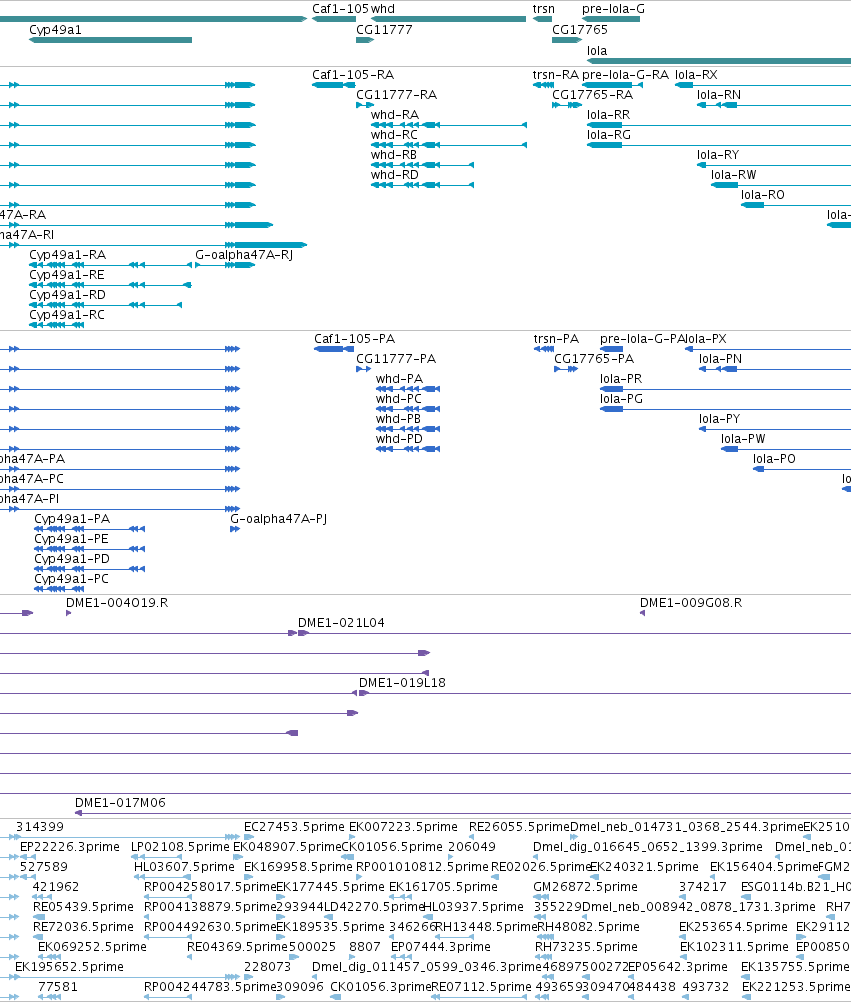Click lola-RO transcript label

coord(763,195)
